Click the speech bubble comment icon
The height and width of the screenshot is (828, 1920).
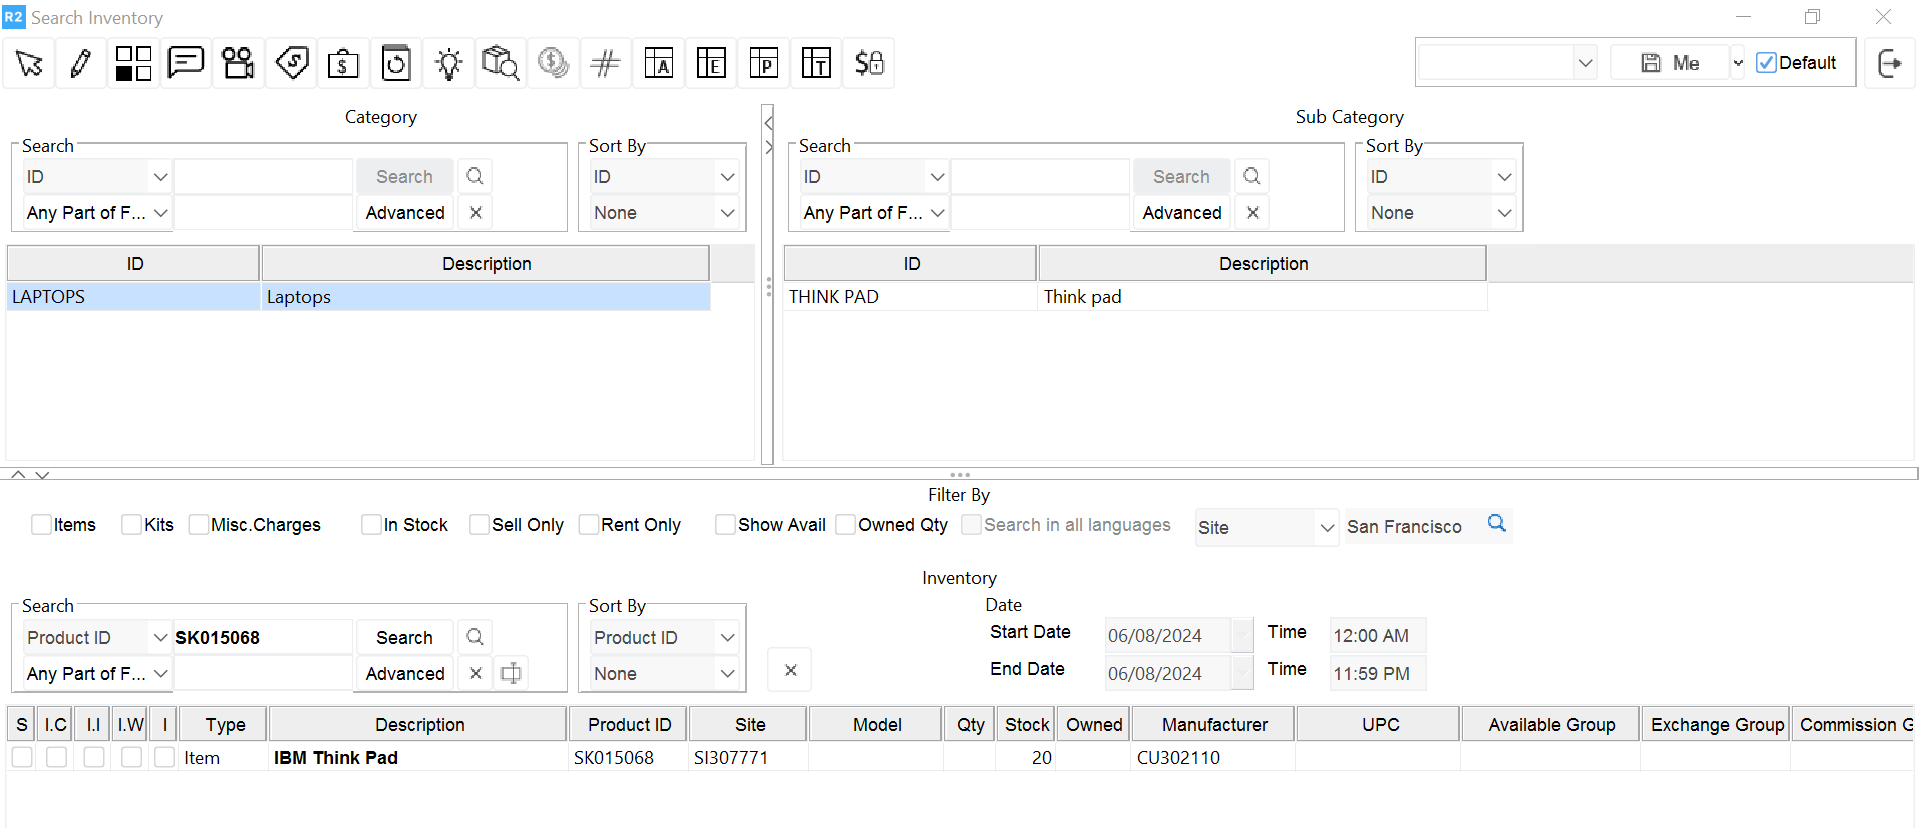click(186, 64)
